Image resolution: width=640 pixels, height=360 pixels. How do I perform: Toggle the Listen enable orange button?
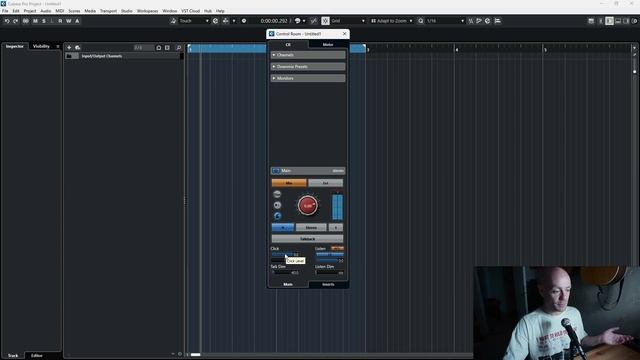pyautogui.click(x=337, y=248)
